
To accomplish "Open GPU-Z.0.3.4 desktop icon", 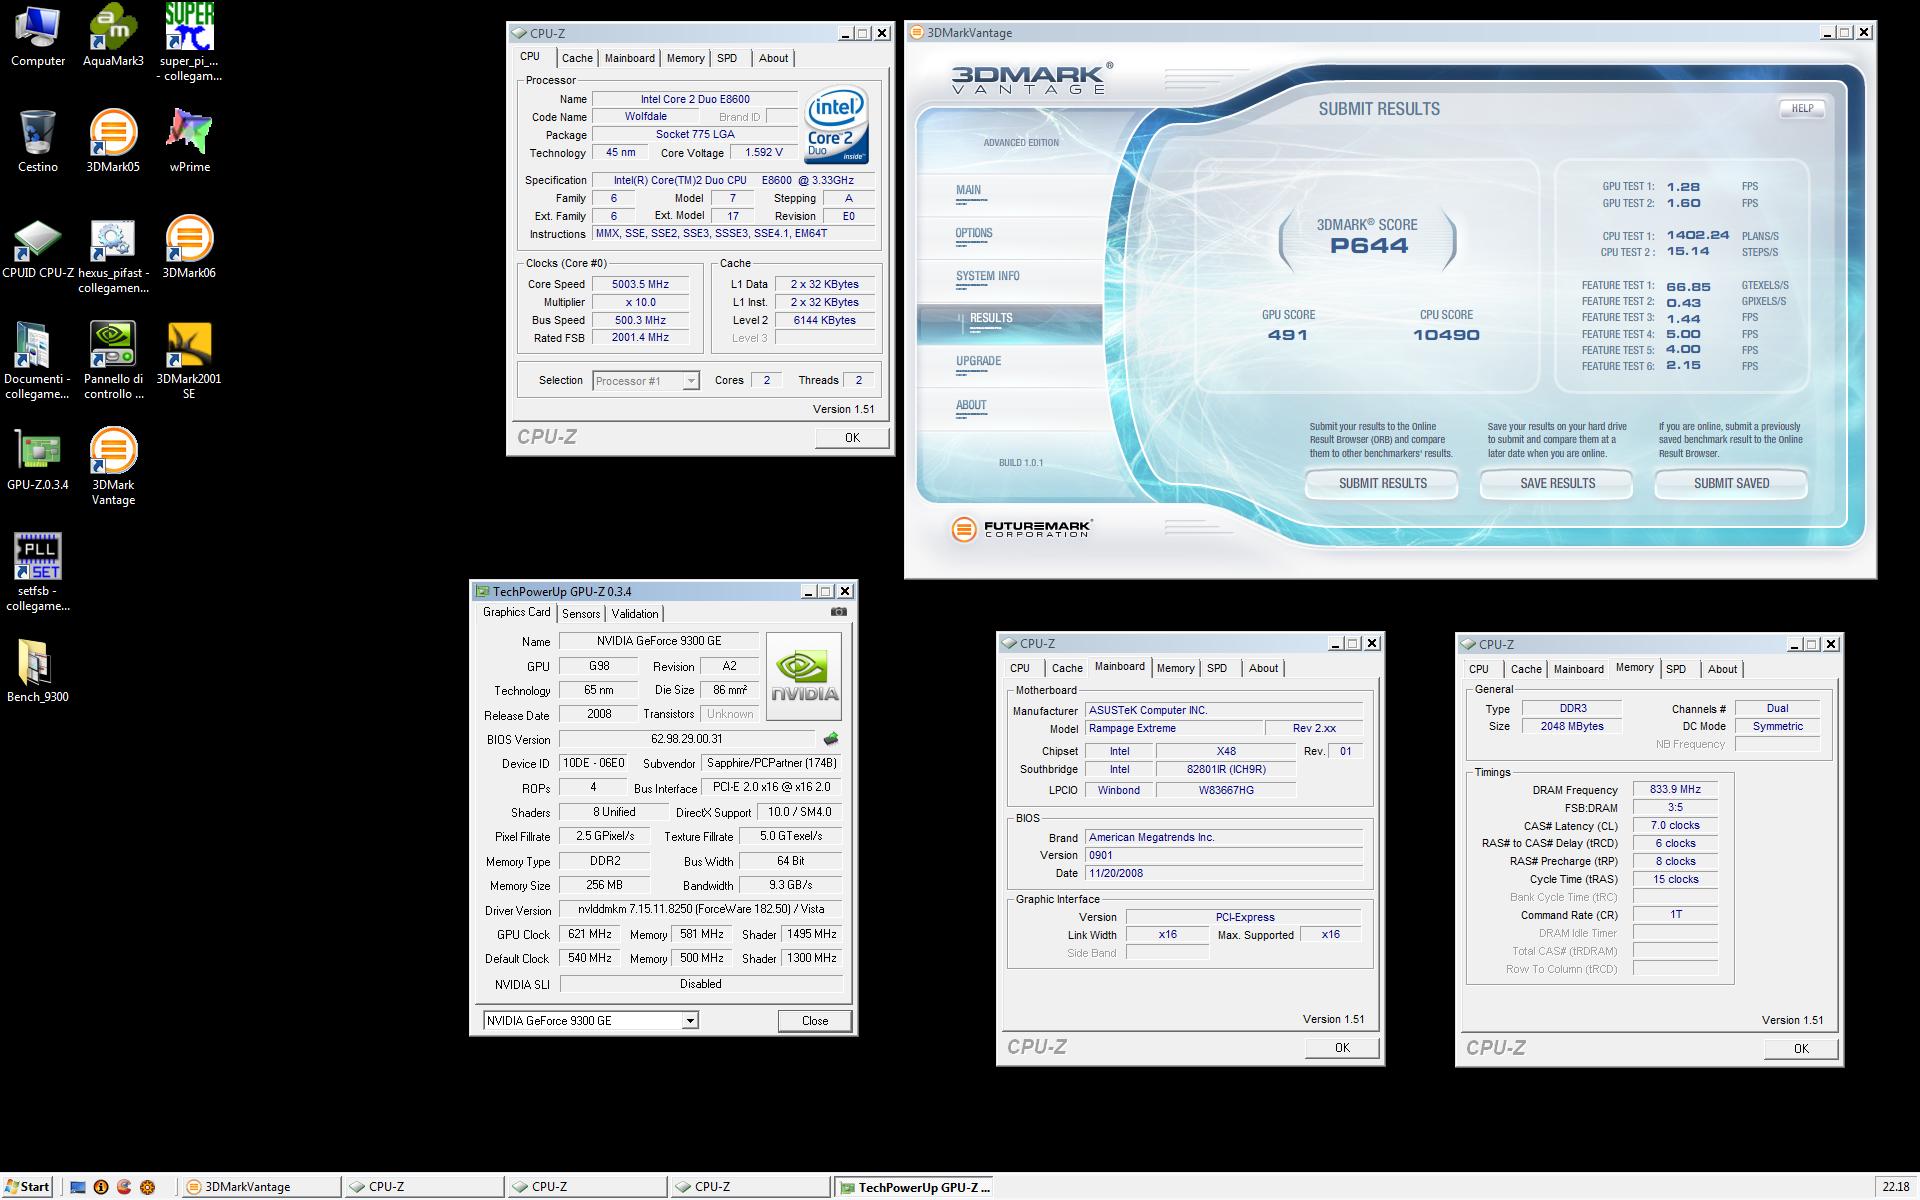I will point(37,461).
